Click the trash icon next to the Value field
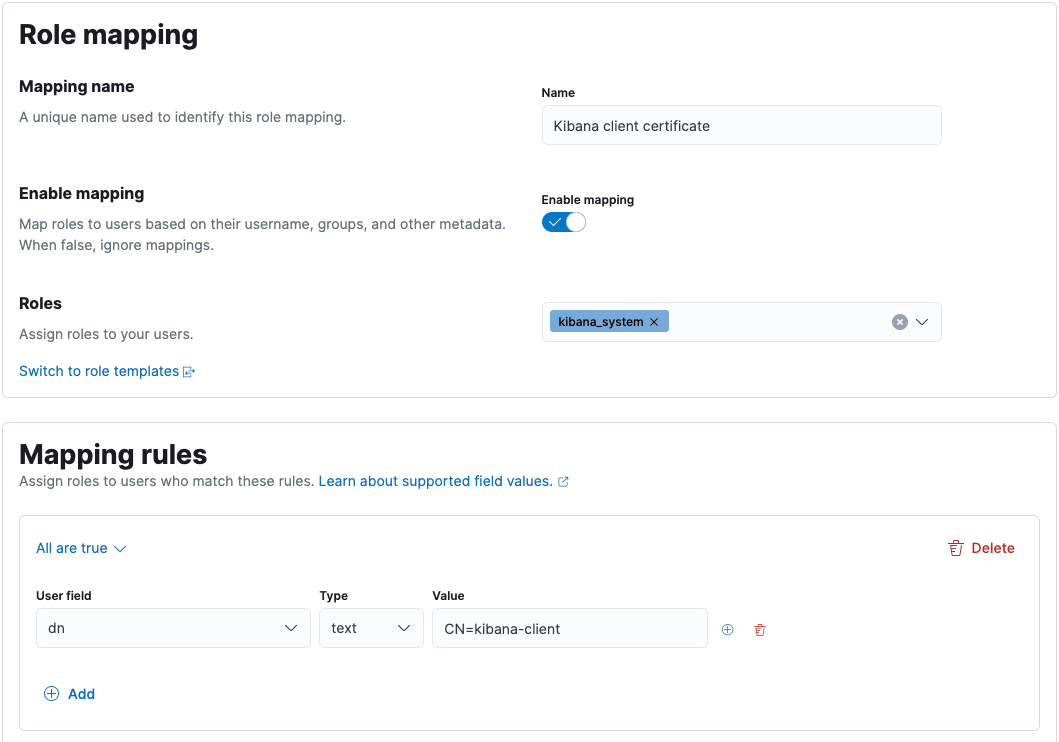Screen dimensions: 1059x742 tap(760, 629)
